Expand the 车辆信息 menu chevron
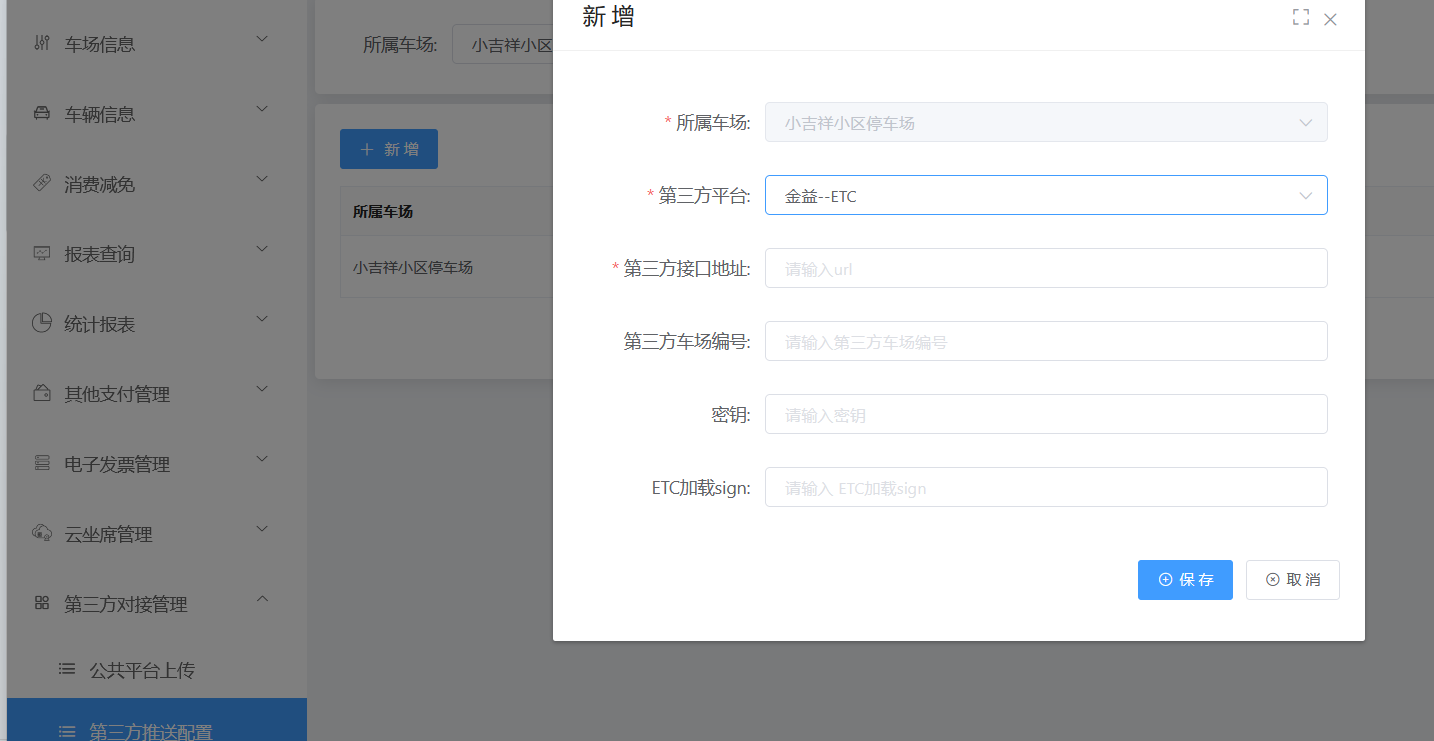Screen dimensions: 1434x741 262,109
